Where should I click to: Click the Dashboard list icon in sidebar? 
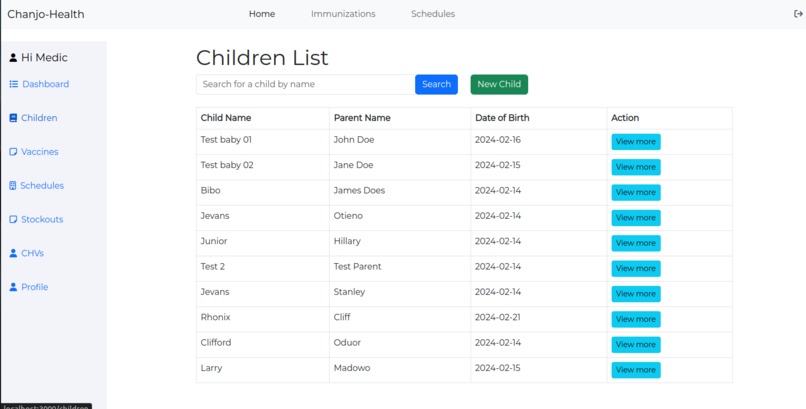coord(14,84)
